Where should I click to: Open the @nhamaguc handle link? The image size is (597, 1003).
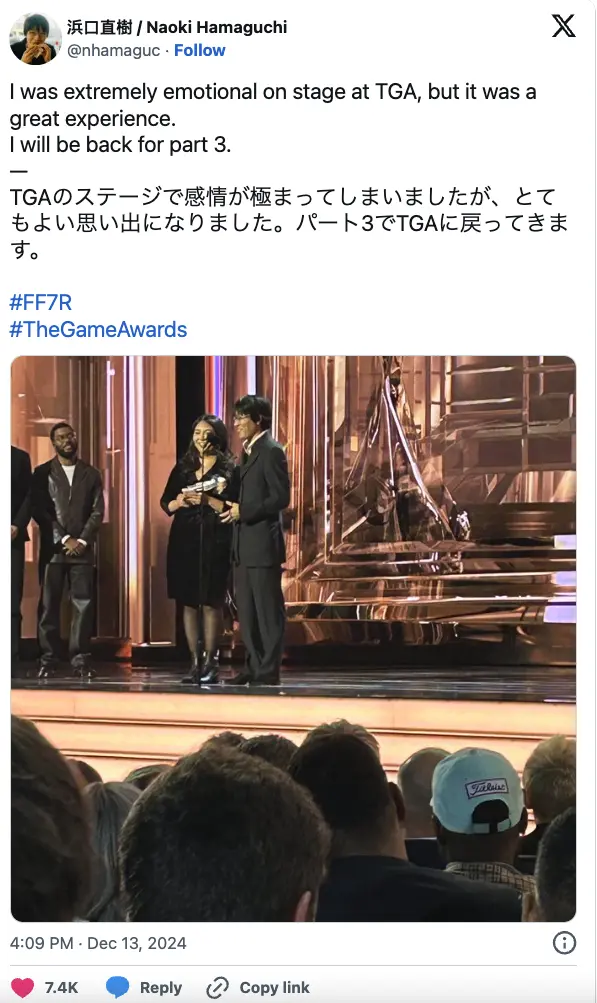coord(113,51)
